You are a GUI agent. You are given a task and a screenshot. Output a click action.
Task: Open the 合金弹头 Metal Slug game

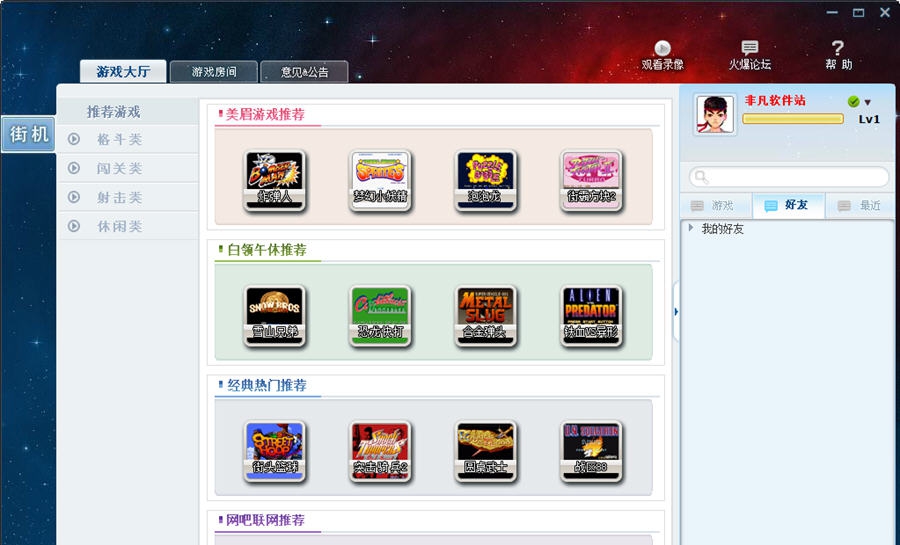486,316
